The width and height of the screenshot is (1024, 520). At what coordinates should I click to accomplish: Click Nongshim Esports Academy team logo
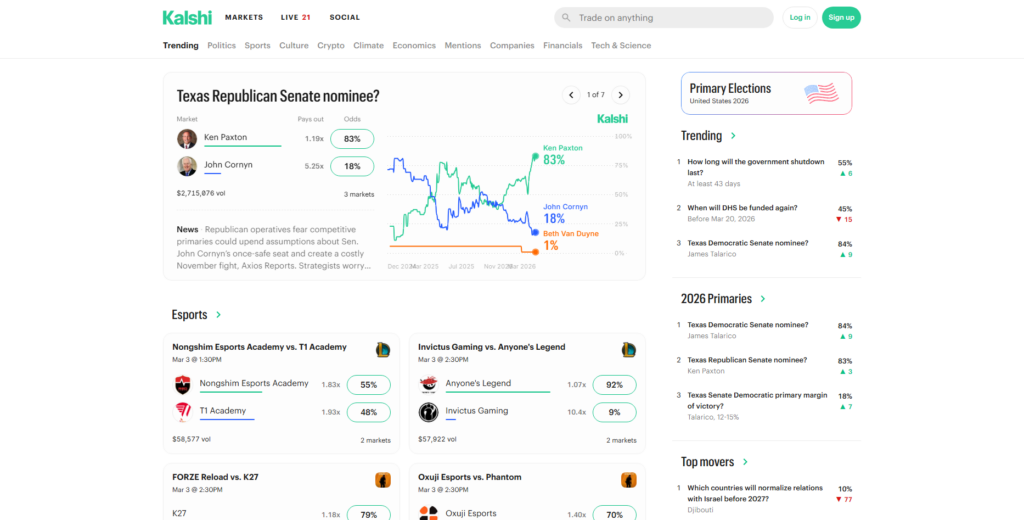[x=182, y=385]
